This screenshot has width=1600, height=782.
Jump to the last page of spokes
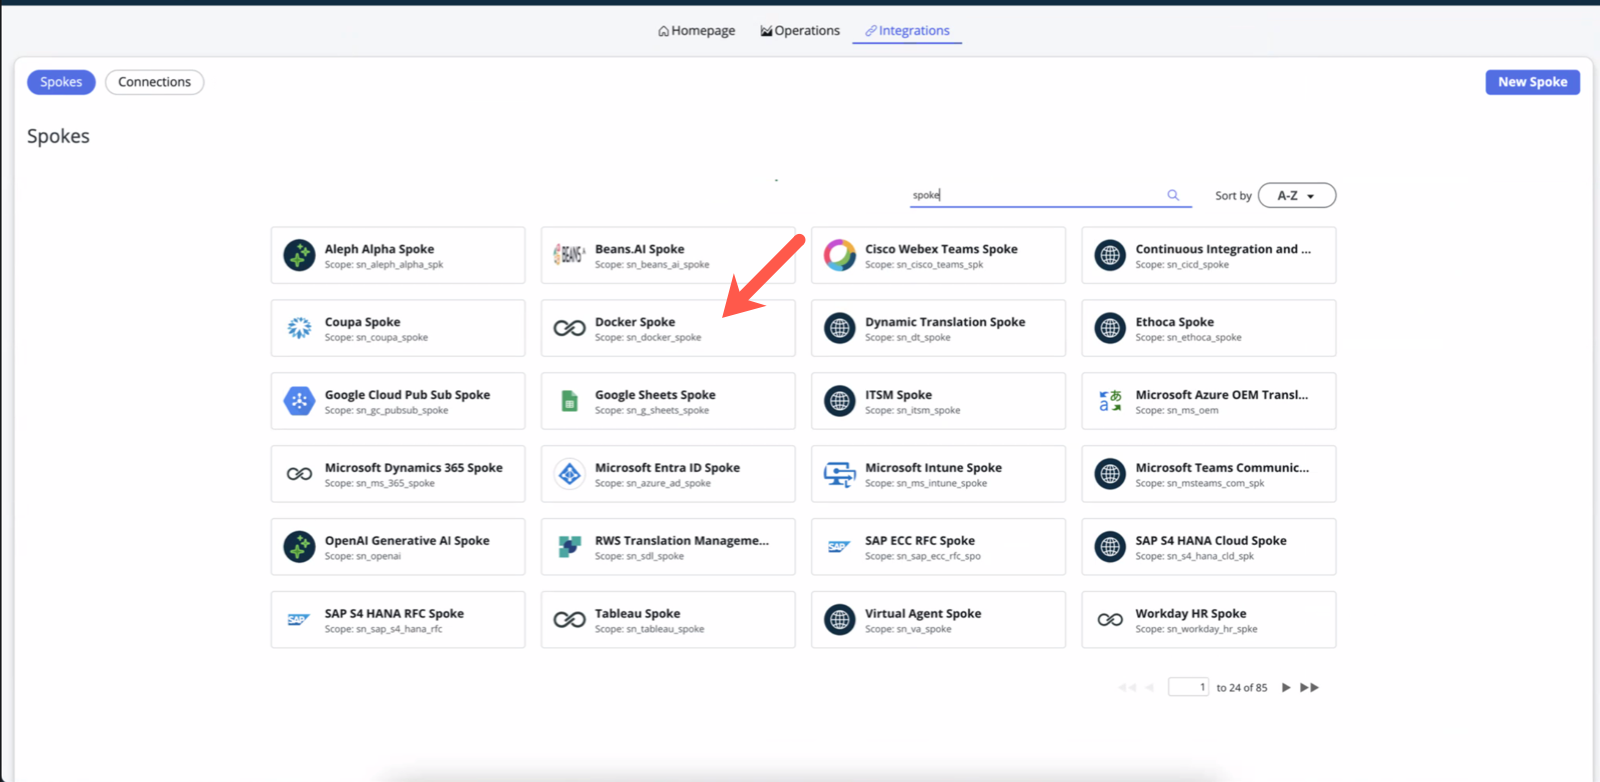click(1309, 688)
